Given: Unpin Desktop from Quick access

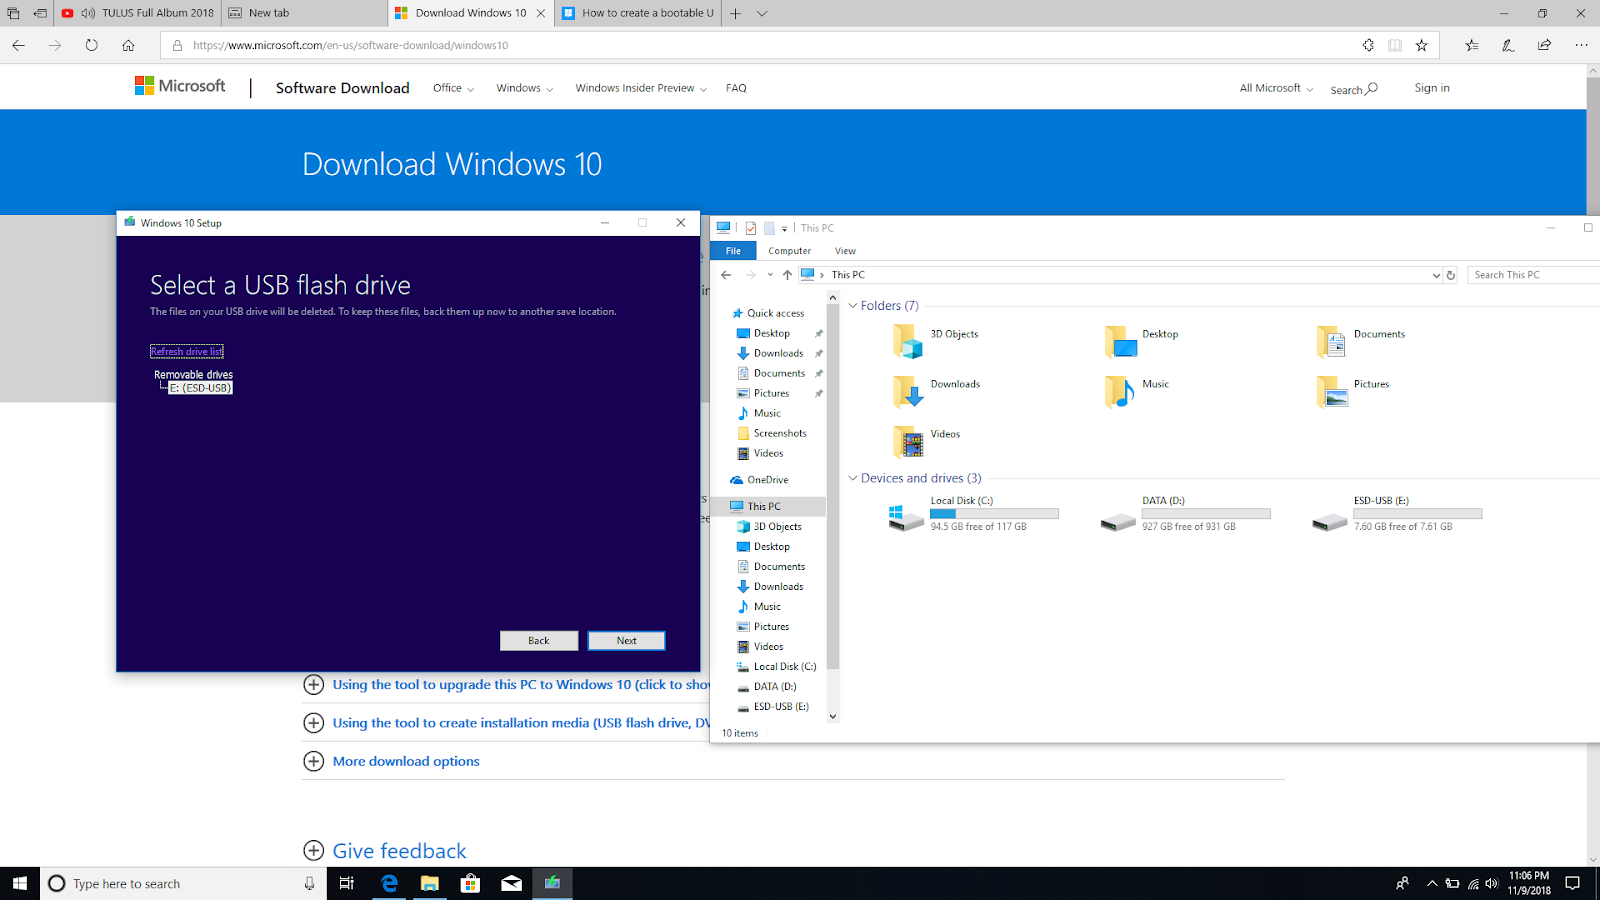Looking at the screenshot, I should click(818, 333).
